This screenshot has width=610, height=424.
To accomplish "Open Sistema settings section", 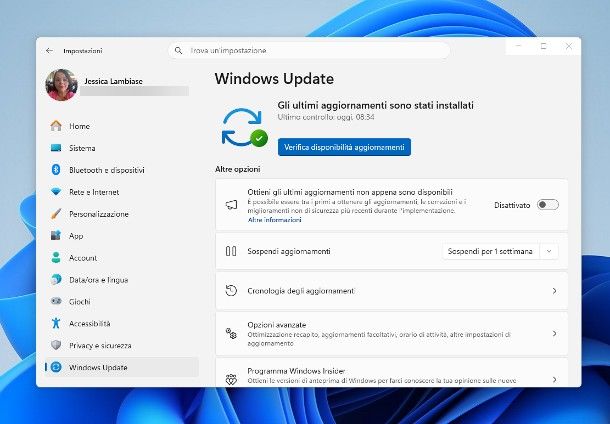I will tap(121, 148).
